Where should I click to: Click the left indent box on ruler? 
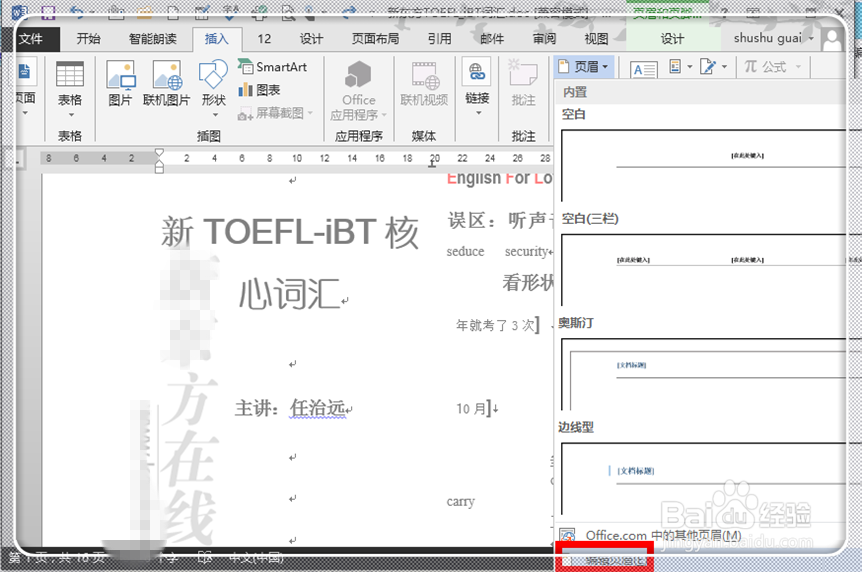[159, 169]
